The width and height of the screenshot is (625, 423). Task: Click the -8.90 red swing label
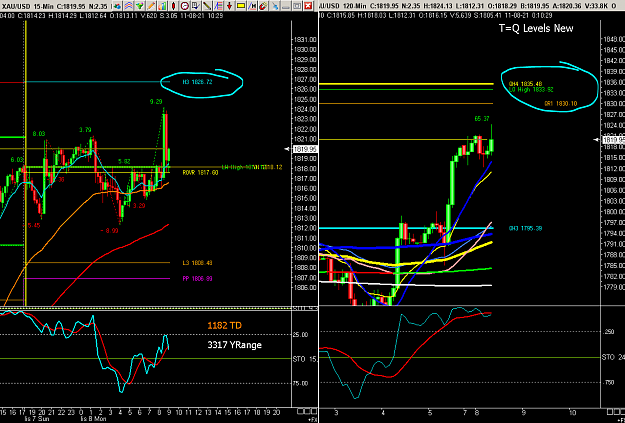click(x=109, y=230)
